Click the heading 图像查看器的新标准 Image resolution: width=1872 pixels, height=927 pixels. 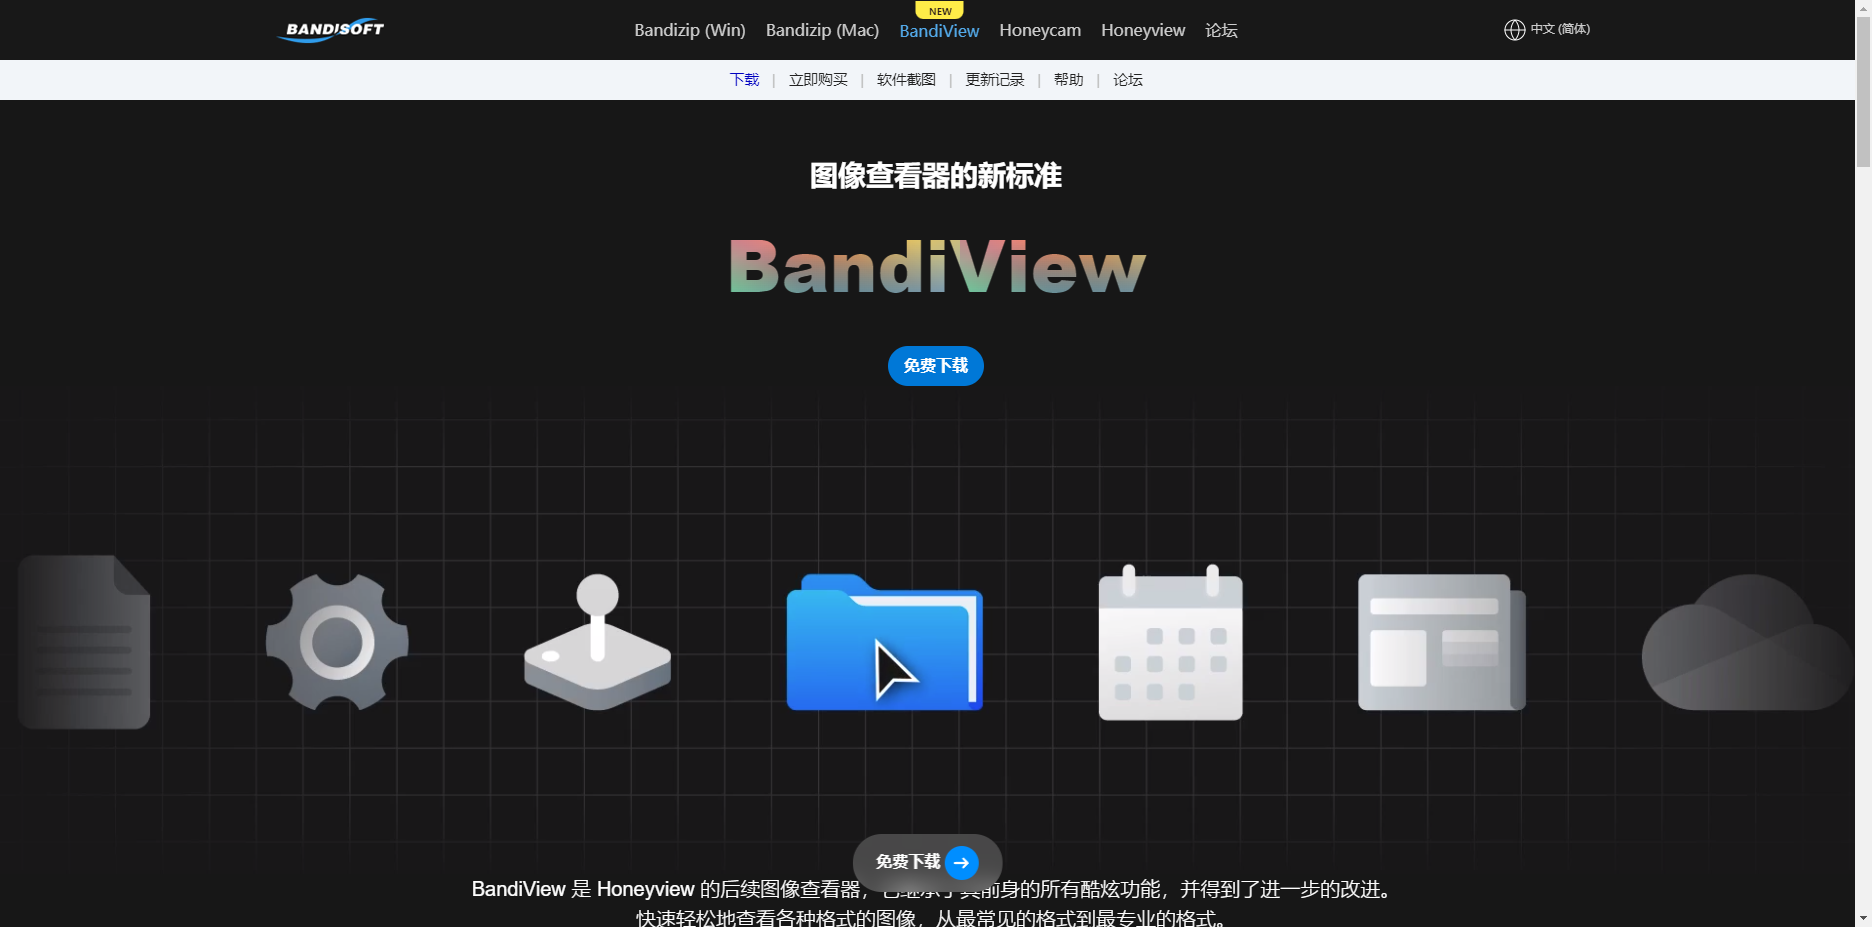tap(936, 176)
